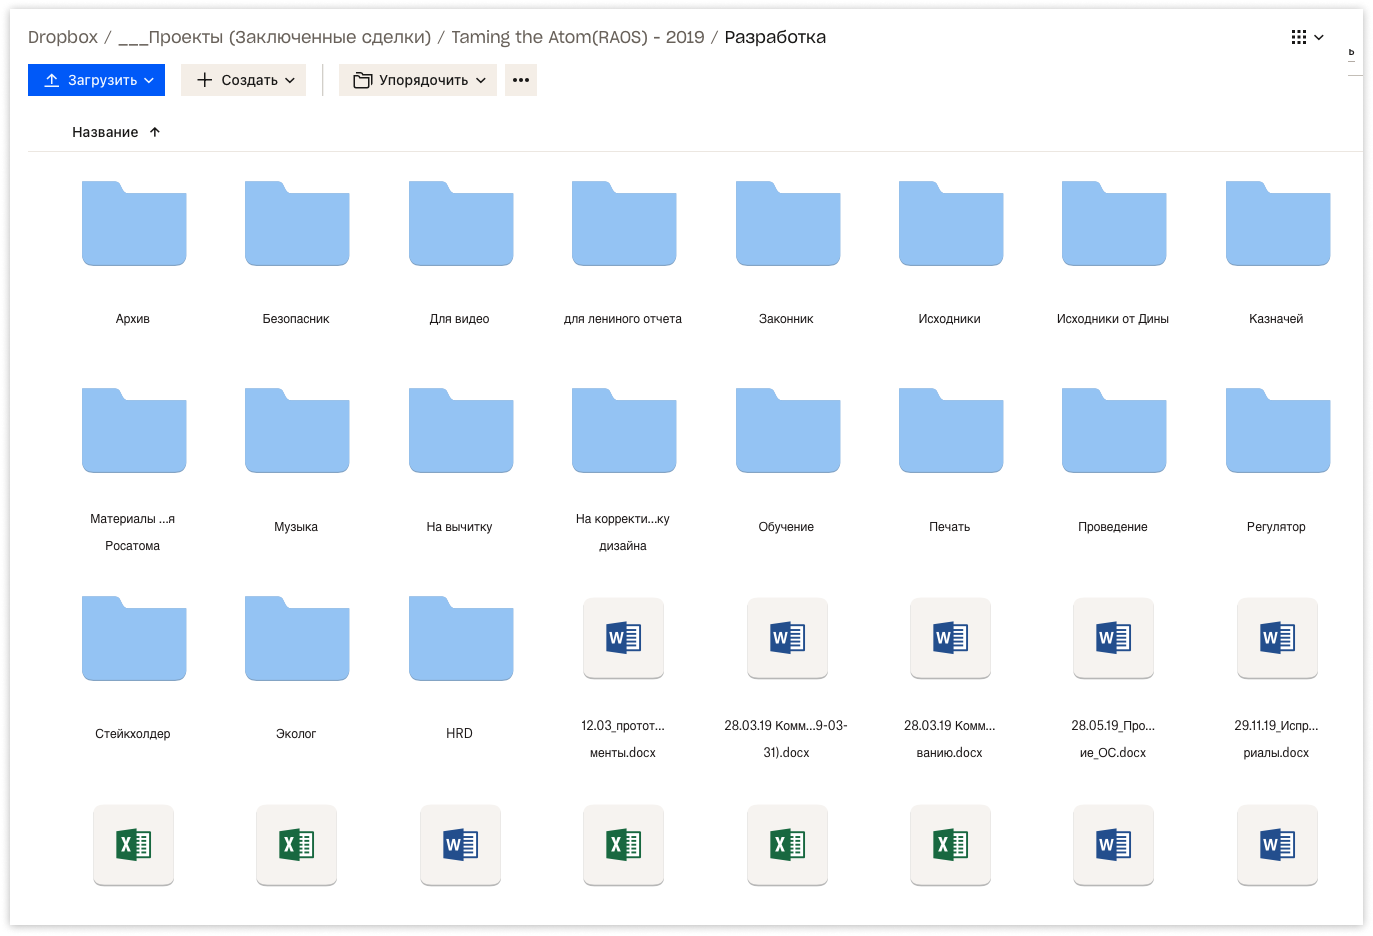The height and width of the screenshot is (936, 1373).
Task: Open the На вычитку folder icon
Action: [x=461, y=430]
